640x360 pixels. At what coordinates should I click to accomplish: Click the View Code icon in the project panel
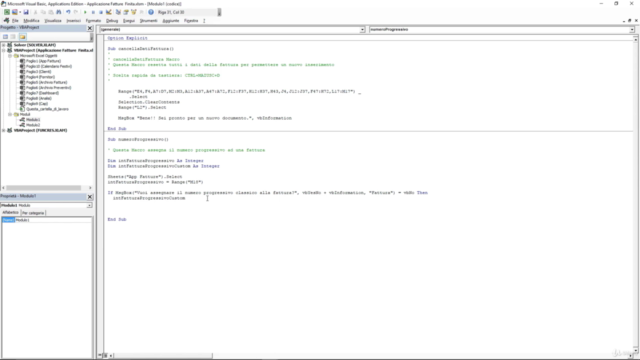coord(5,37)
